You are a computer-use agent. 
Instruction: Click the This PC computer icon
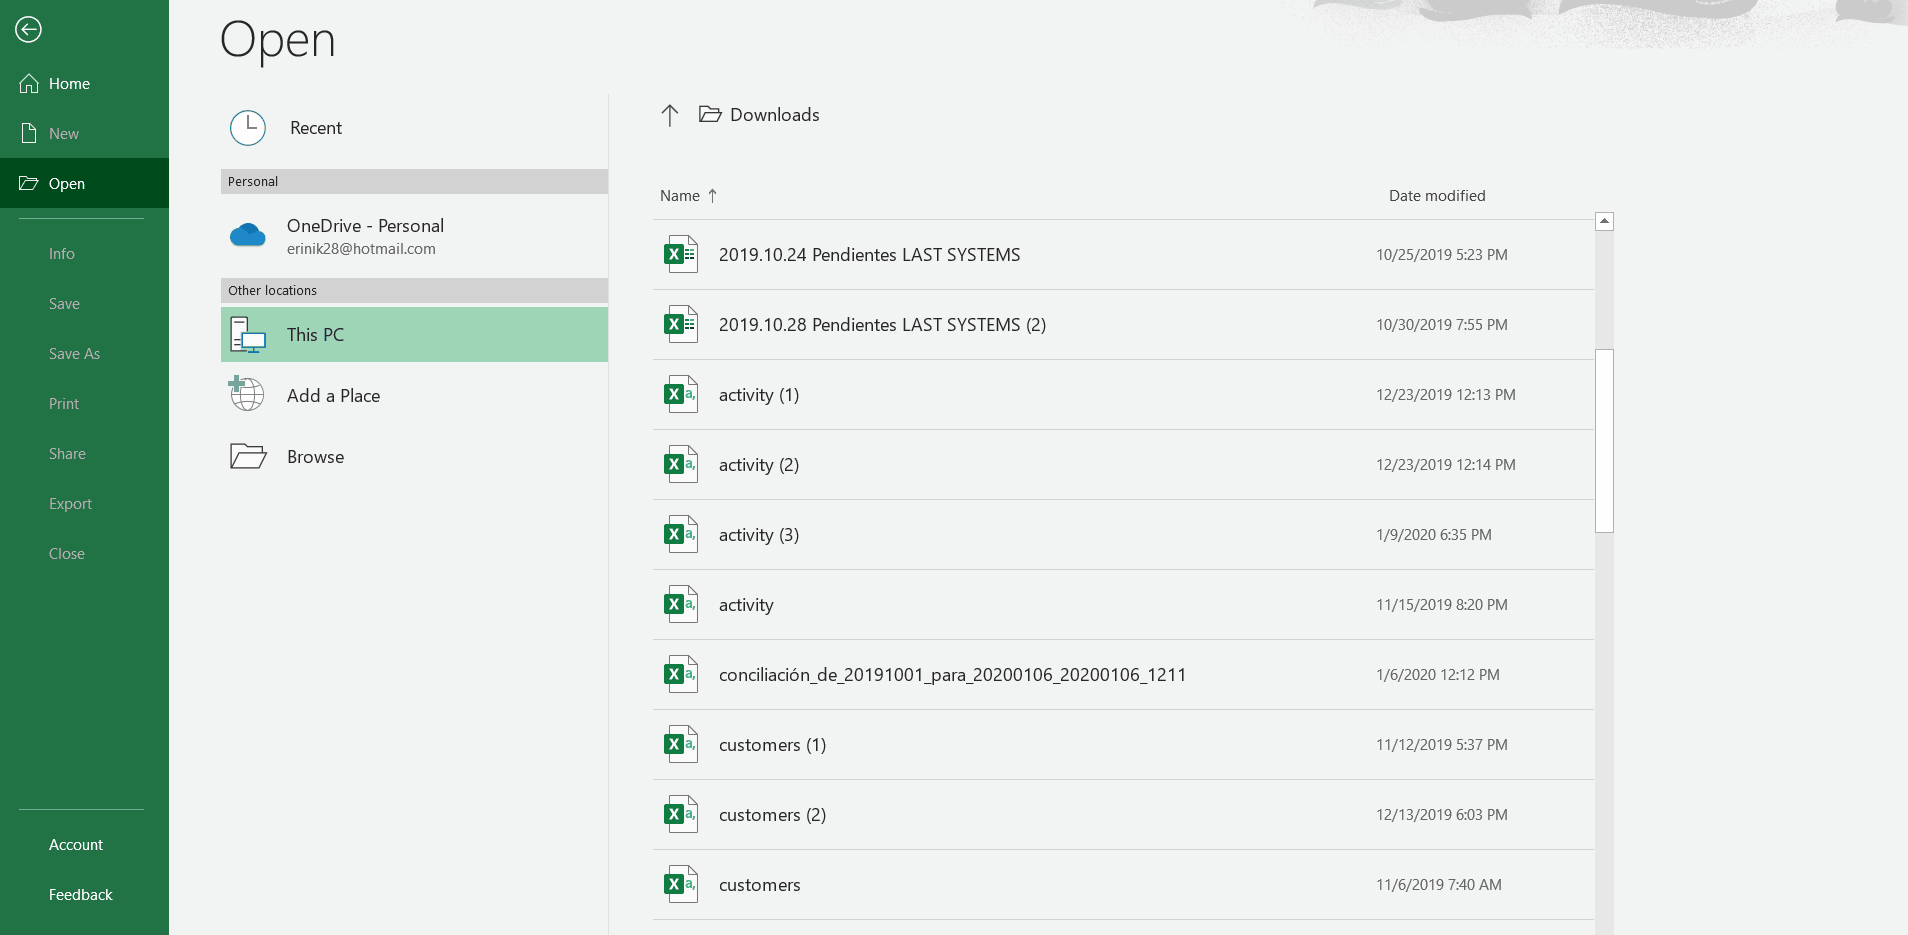pos(247,334)
